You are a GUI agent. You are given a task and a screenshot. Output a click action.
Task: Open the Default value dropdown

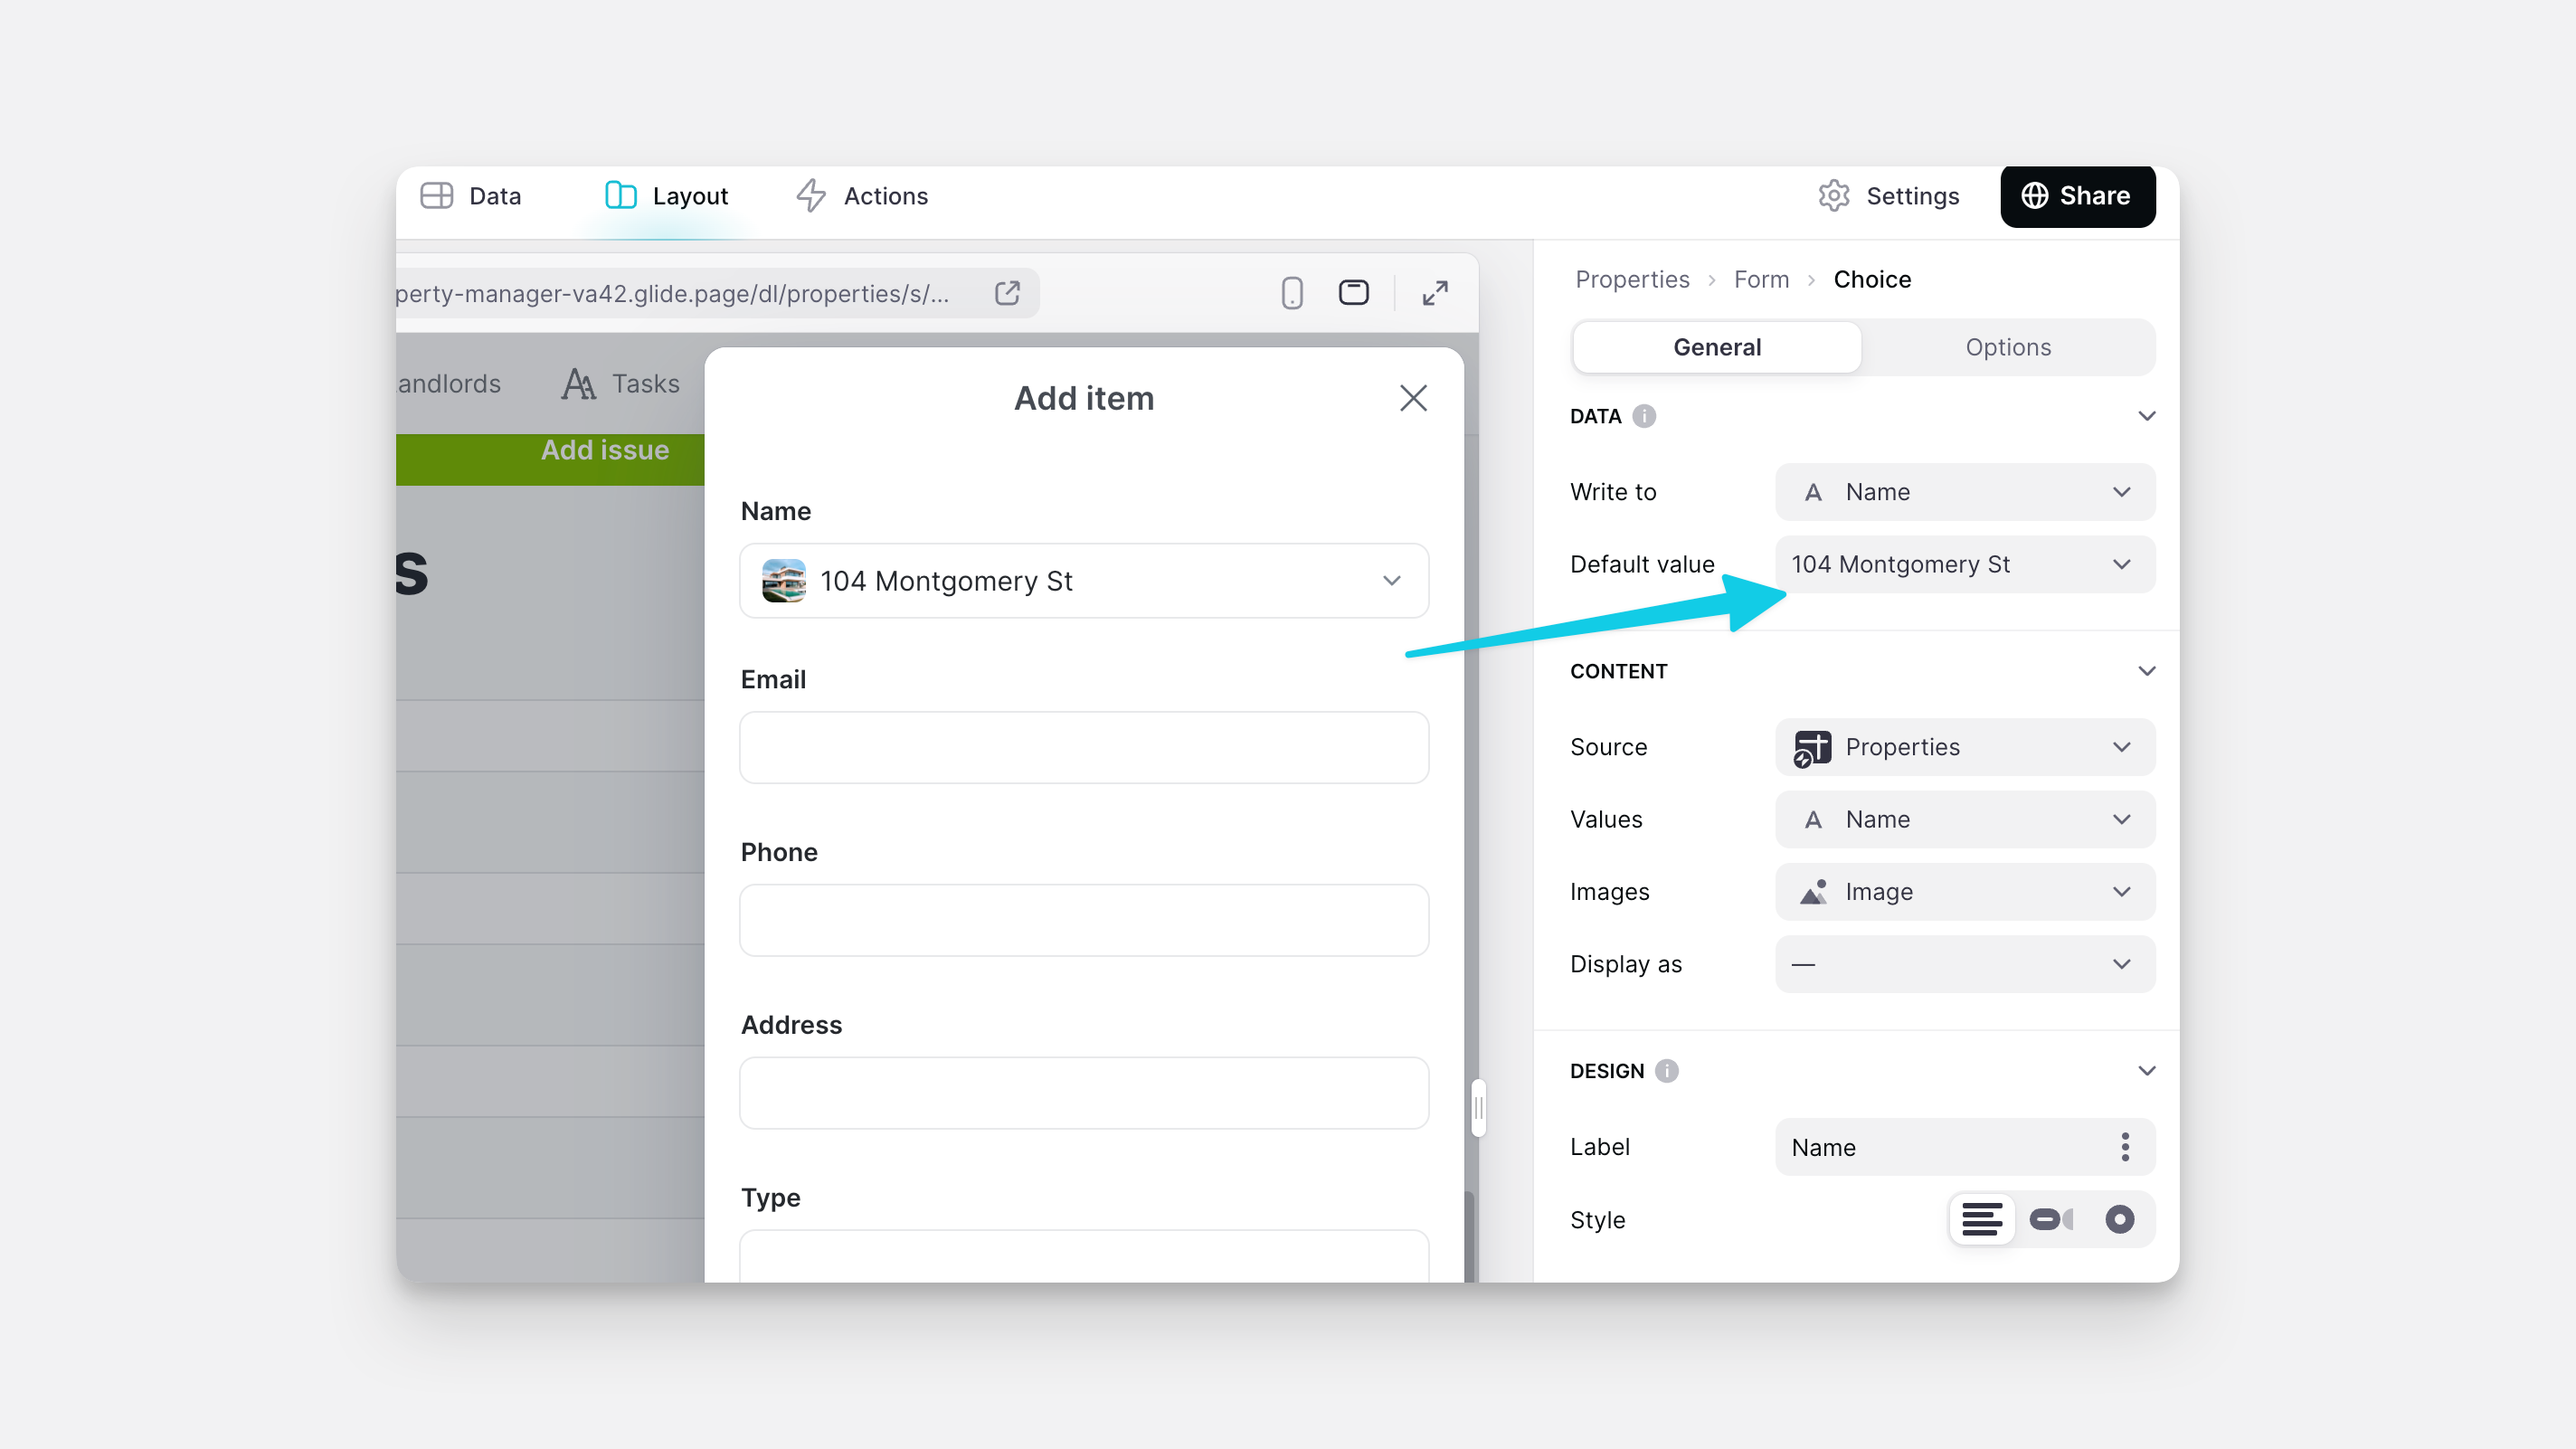pos(1964,564)
